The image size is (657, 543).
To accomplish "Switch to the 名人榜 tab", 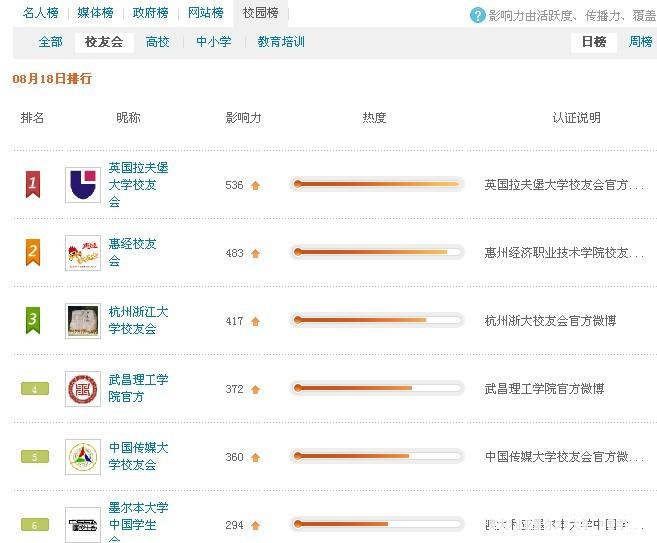I will (41, 13).
